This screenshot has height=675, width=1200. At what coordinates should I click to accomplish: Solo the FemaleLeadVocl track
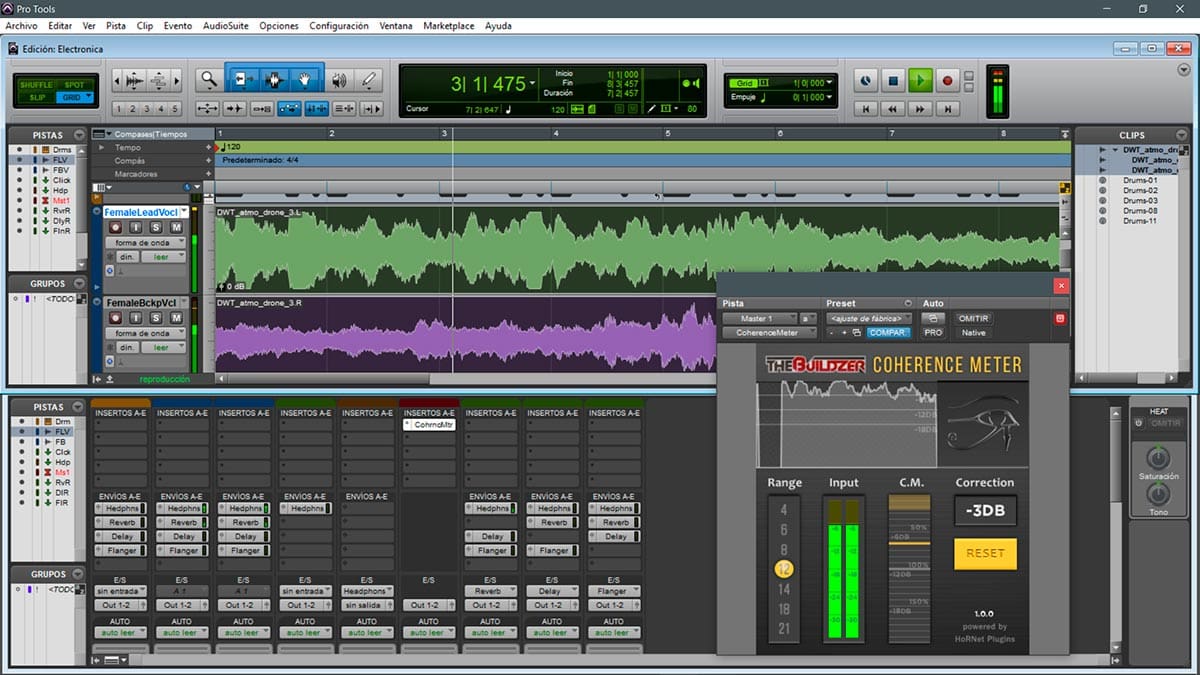156,228
